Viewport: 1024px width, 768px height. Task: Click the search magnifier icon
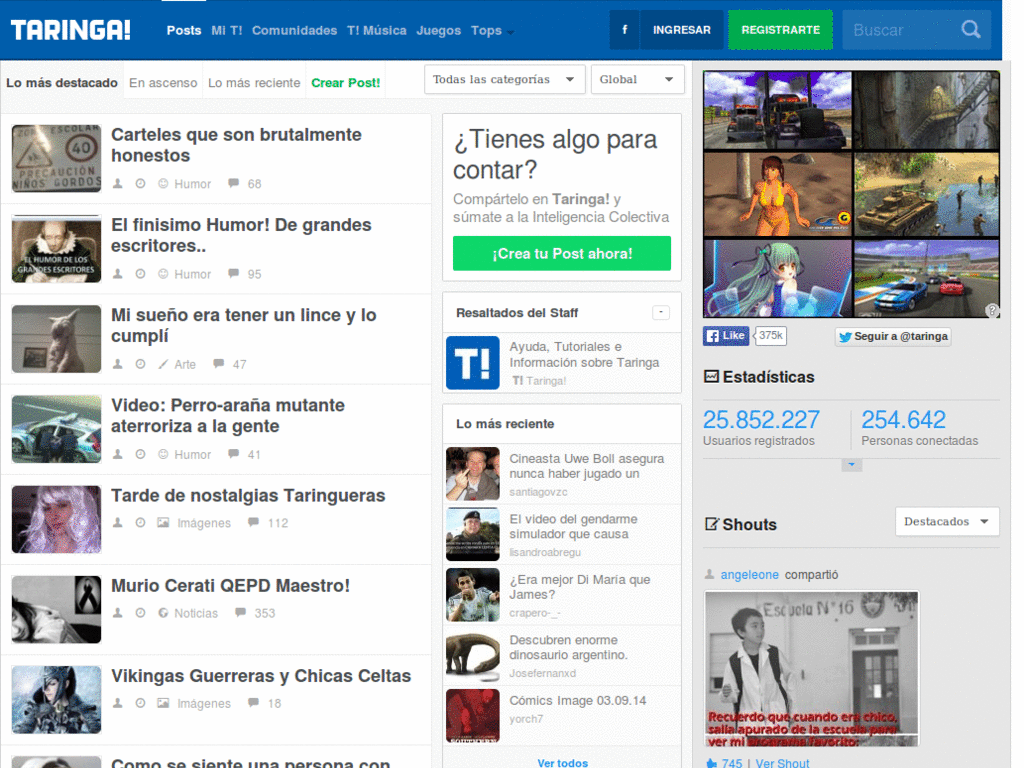pos(971,29)
